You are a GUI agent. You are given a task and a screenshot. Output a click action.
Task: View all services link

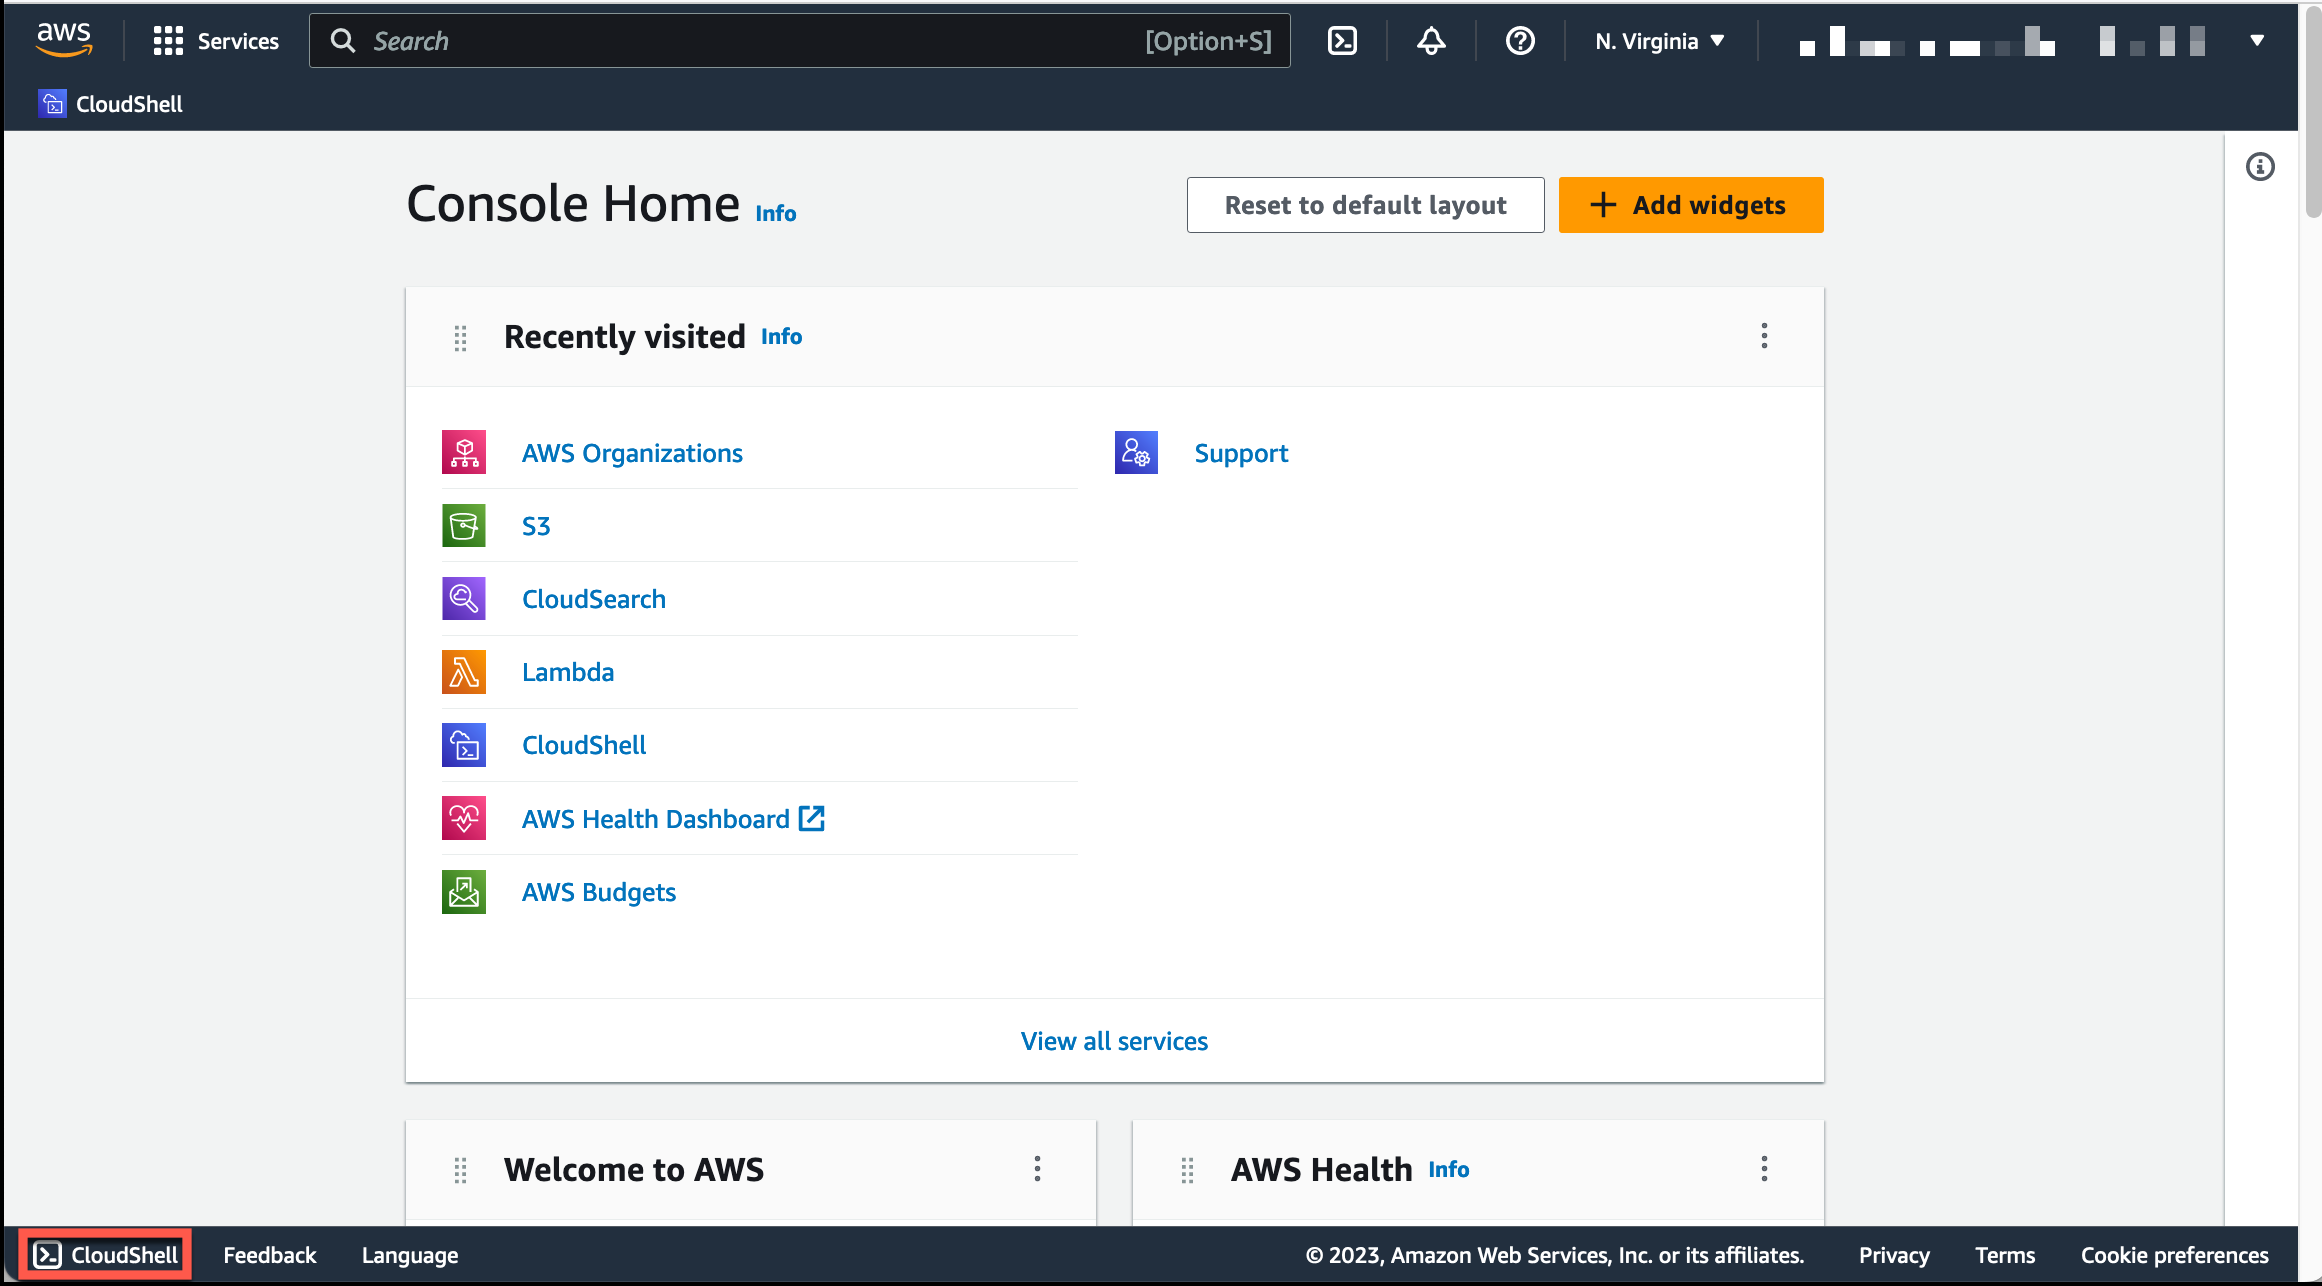click(x=1114, y=1041)
